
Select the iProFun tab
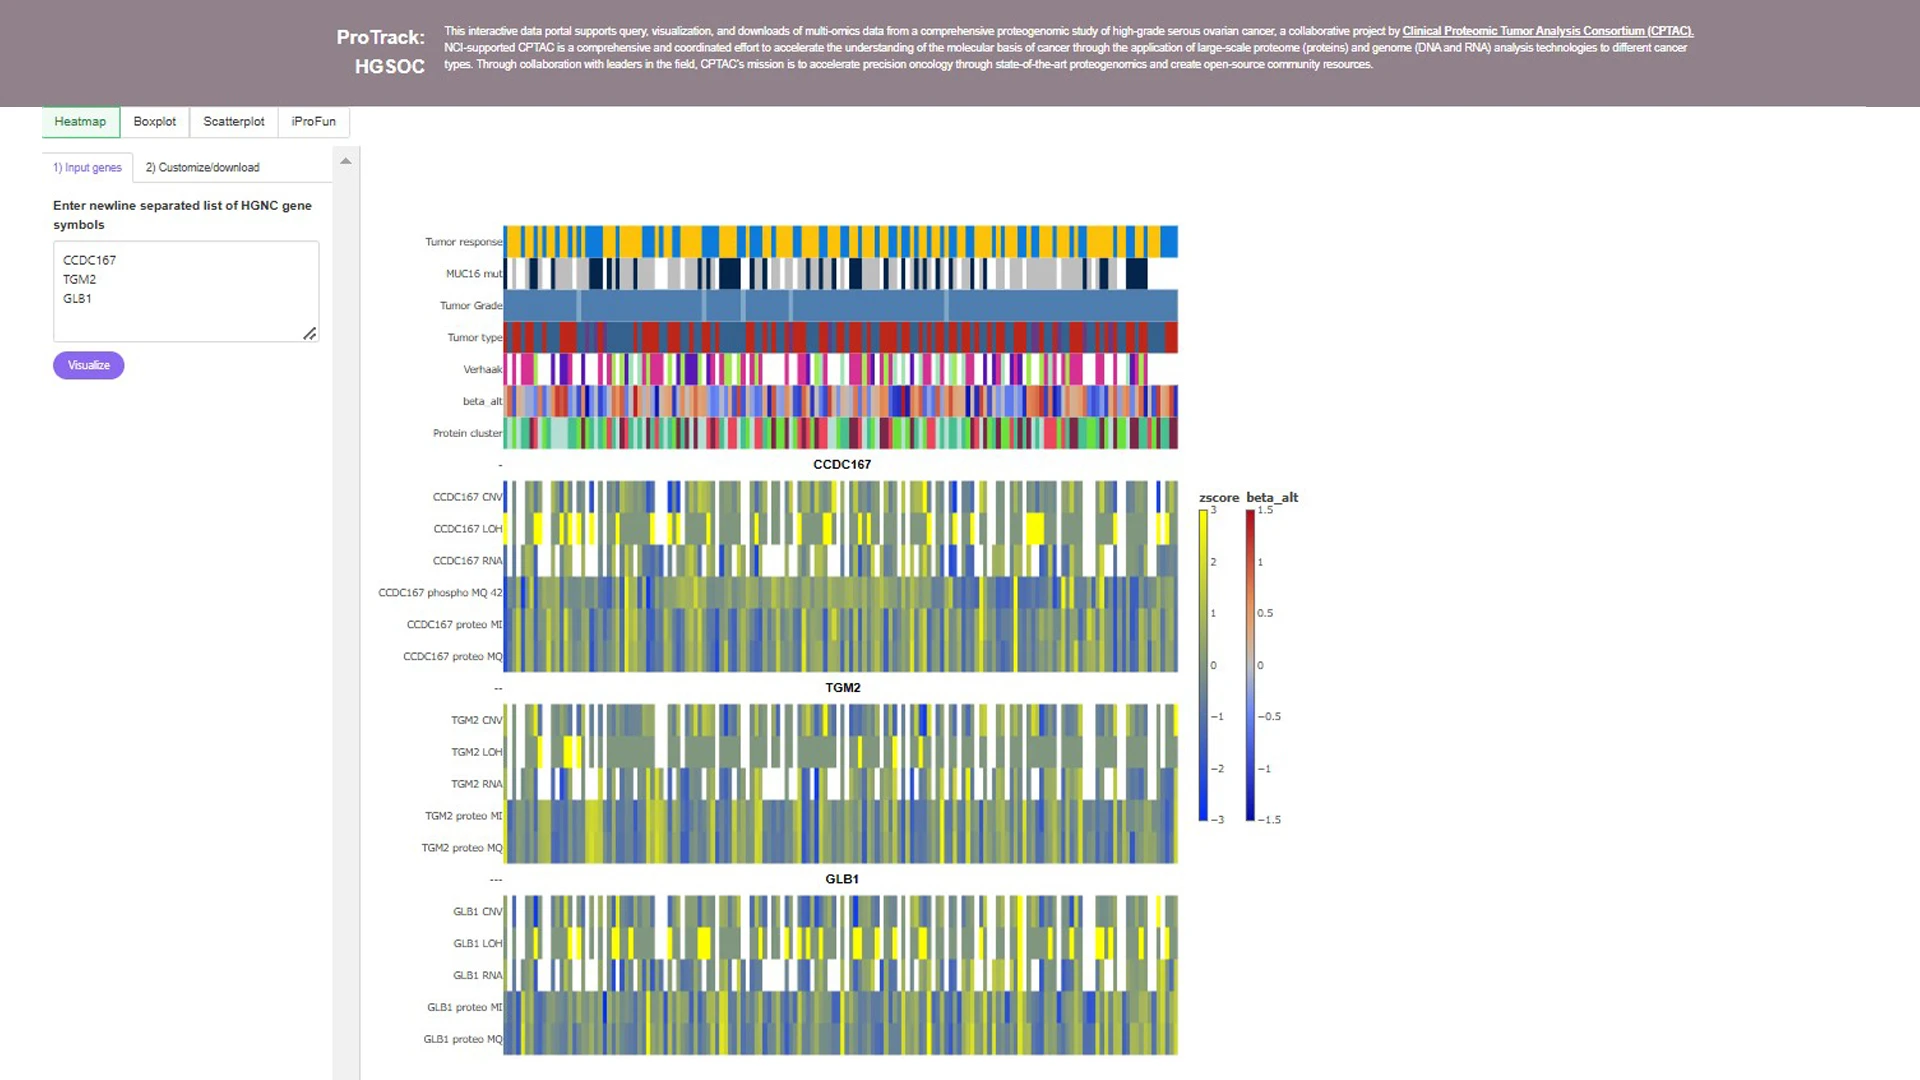313,121
